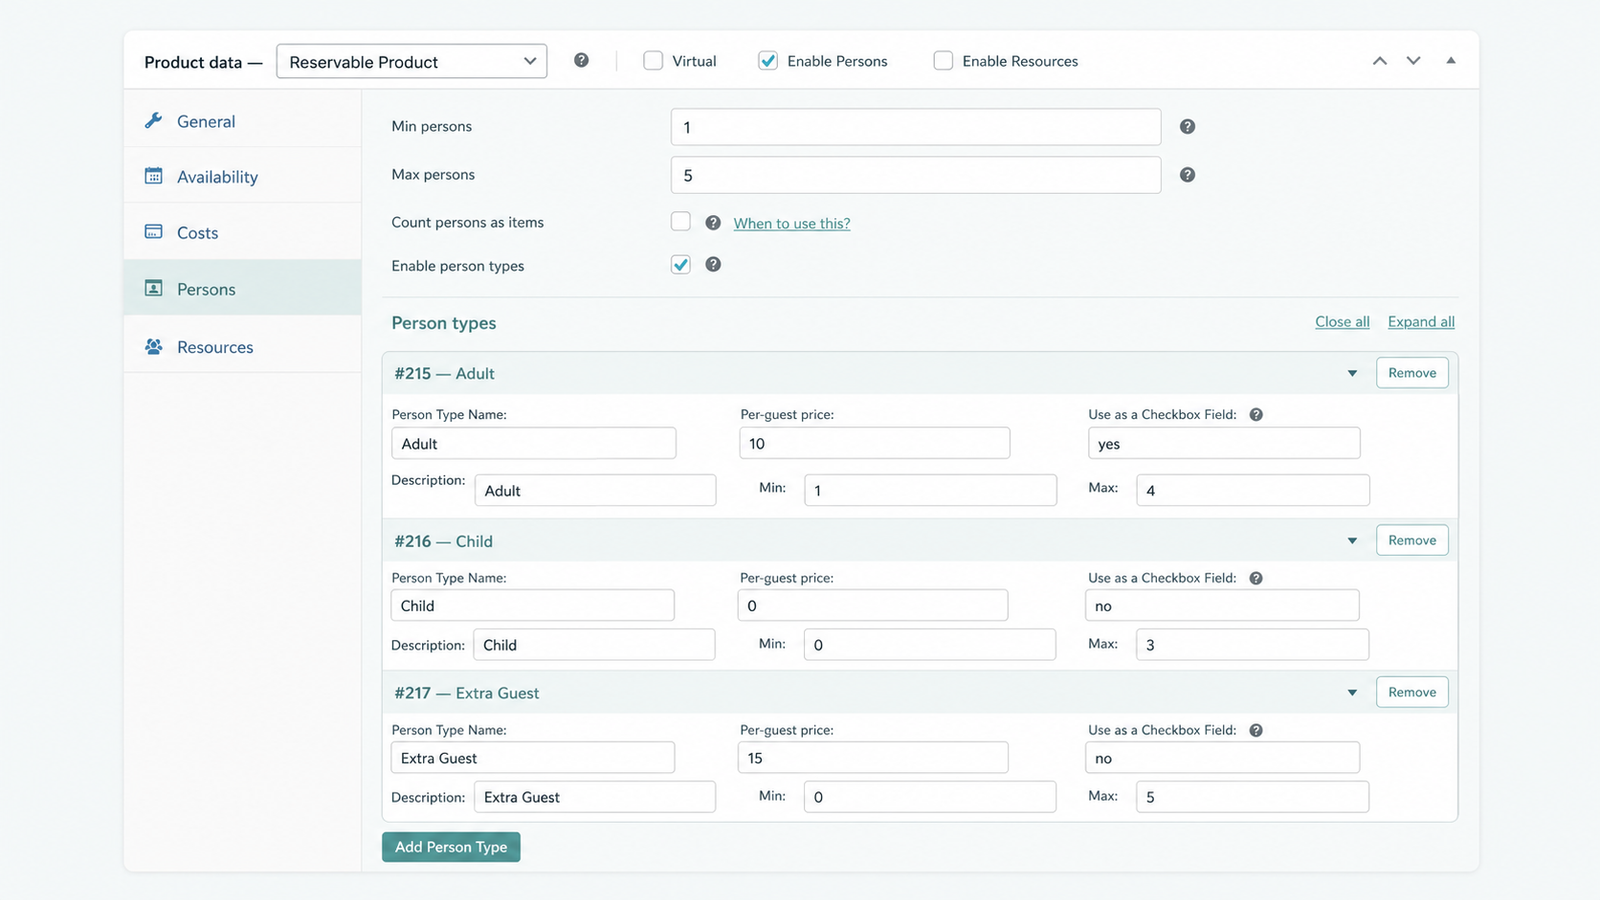Click Add Person Type button
This screenshot has height=900, width=1600.
tap(451, 847)
